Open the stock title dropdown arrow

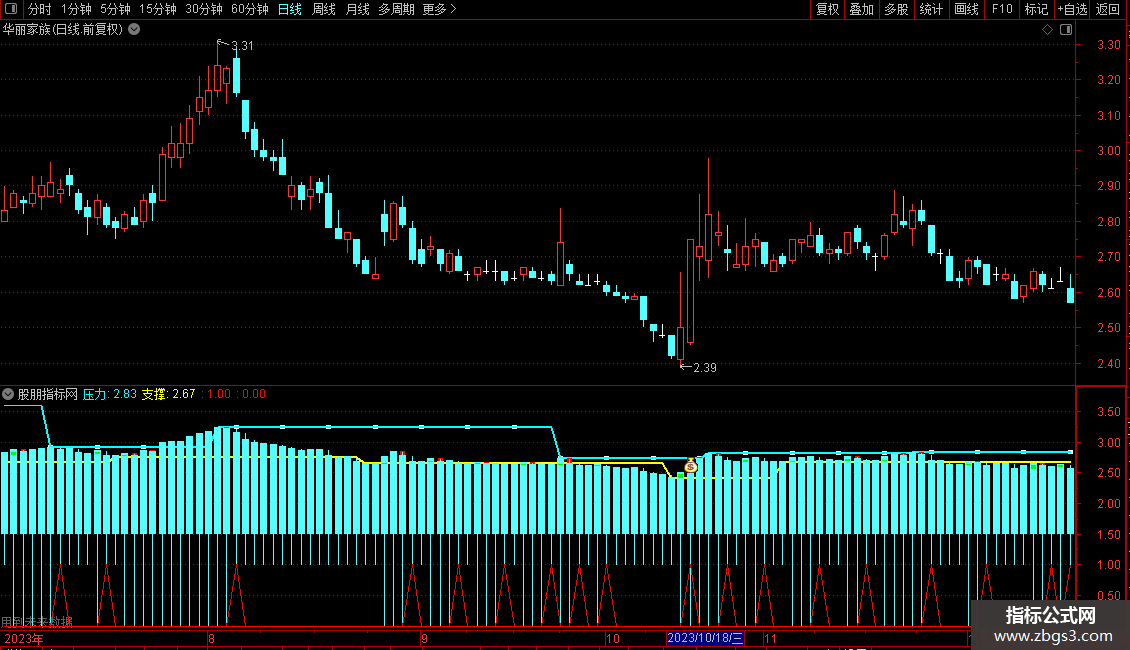tap(134, 30)
